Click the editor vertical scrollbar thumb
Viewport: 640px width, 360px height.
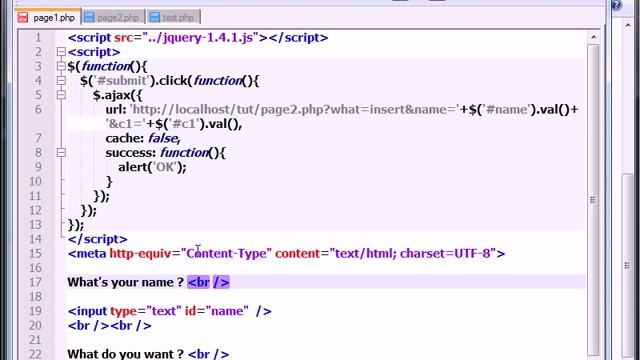pyautogui.click(x=593, y=200)
